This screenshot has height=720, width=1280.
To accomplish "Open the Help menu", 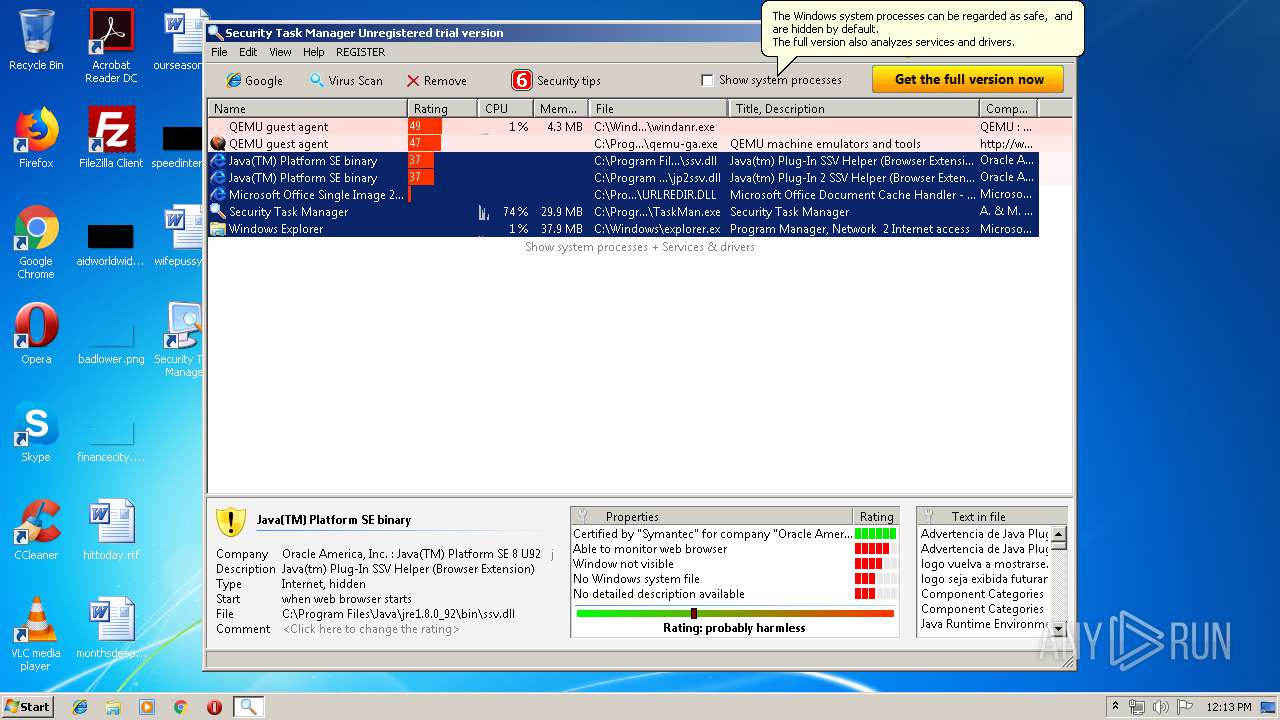I will [x=314, y=52].
